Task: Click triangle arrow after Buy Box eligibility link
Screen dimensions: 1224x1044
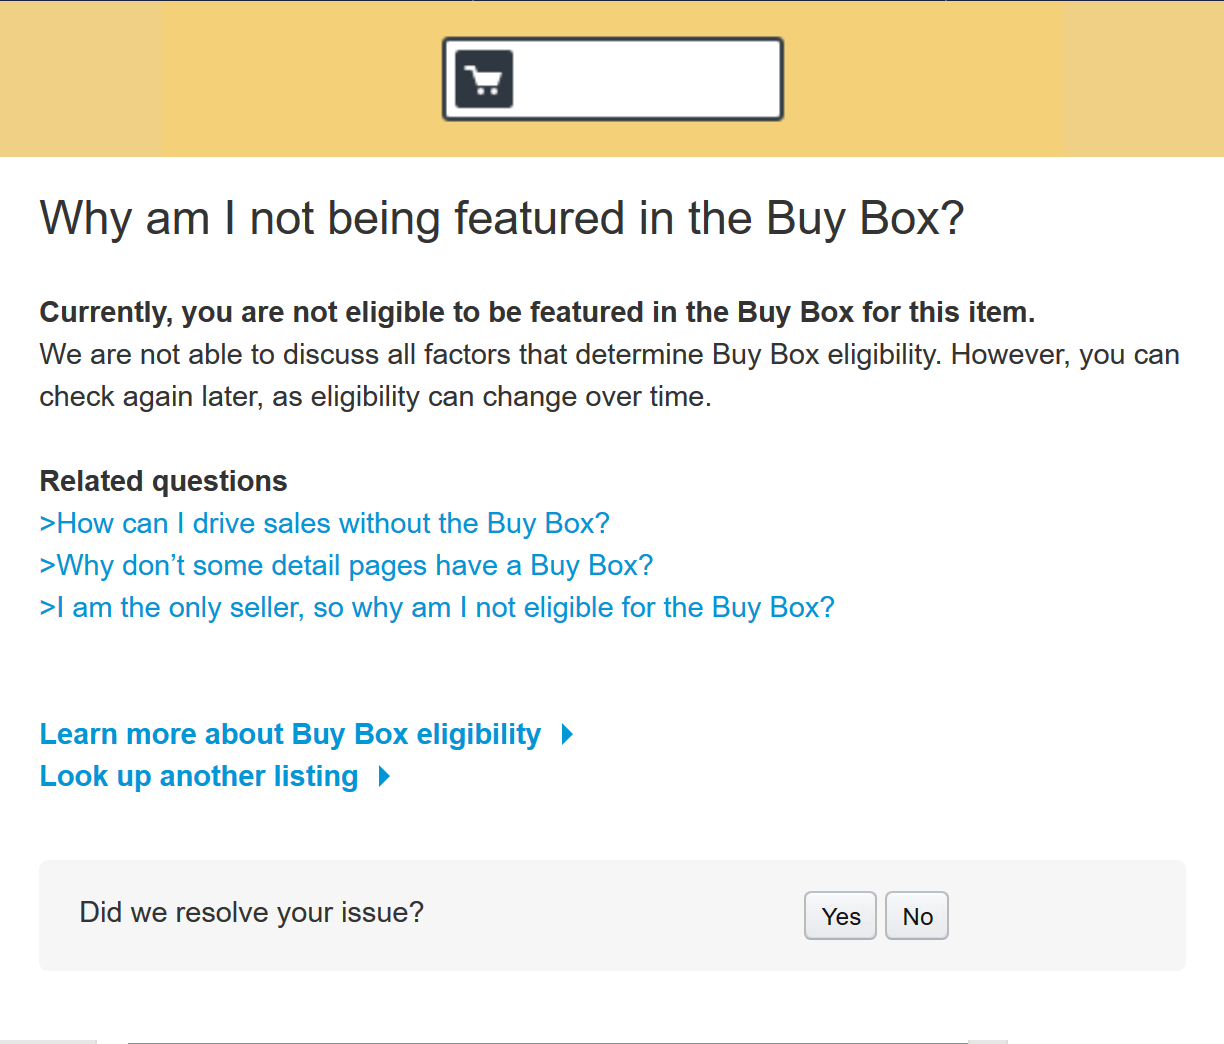Action: 567,734
